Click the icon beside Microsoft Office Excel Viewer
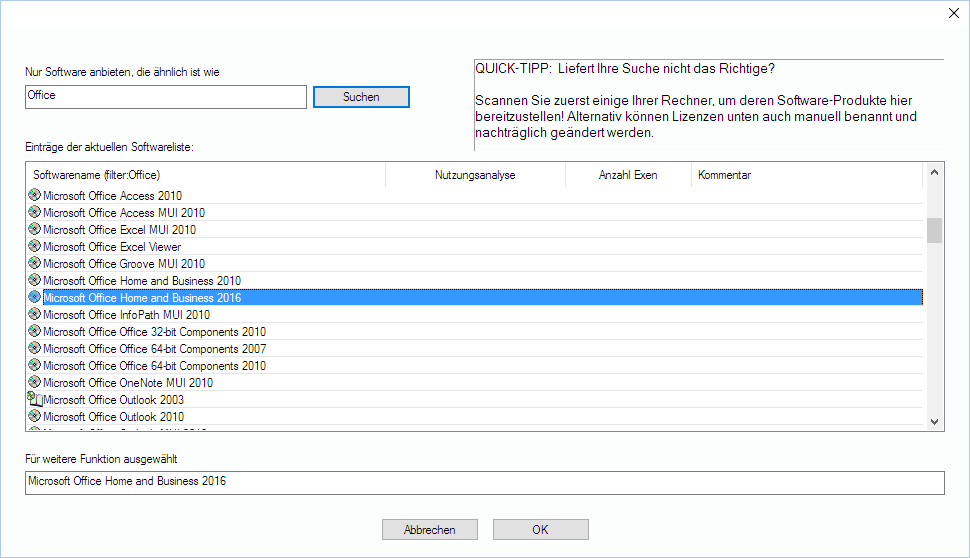This screenshot has height=558, width=970. point(35,246)
